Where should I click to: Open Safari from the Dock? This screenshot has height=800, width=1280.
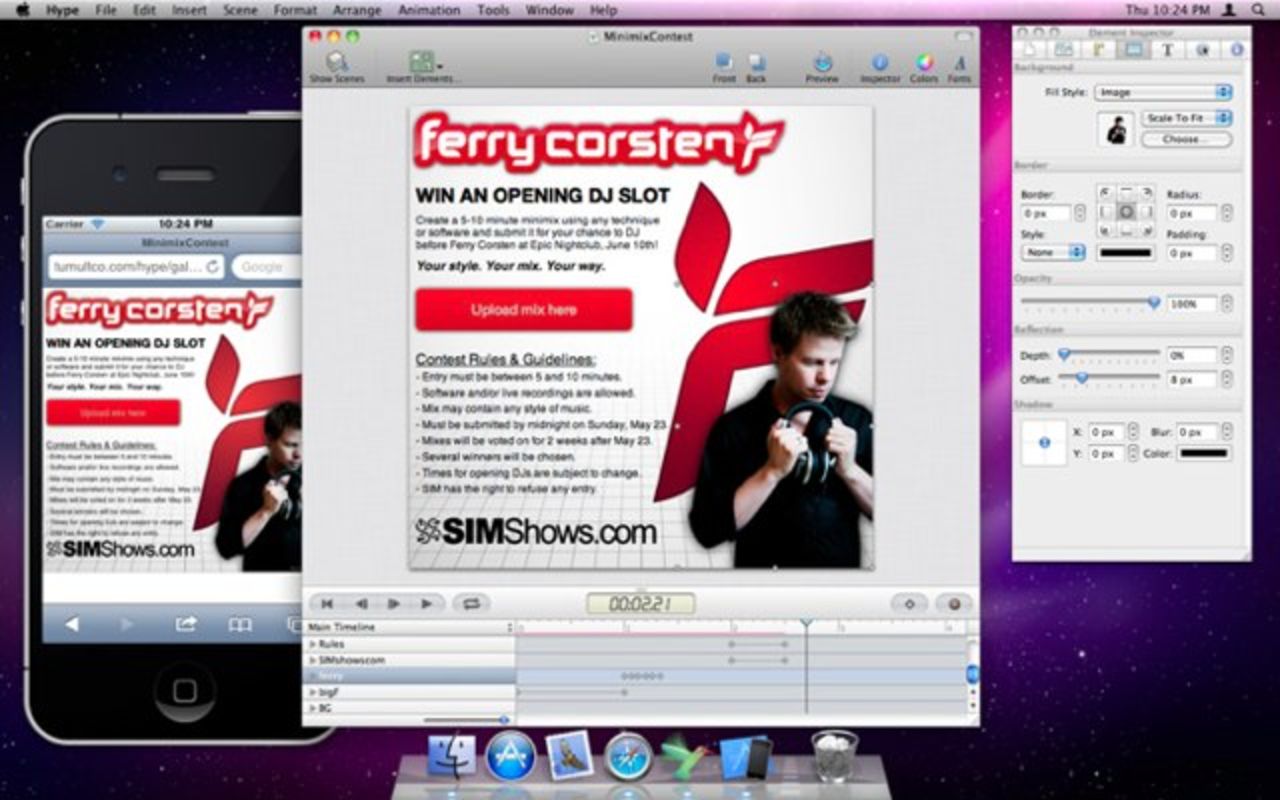628,757
